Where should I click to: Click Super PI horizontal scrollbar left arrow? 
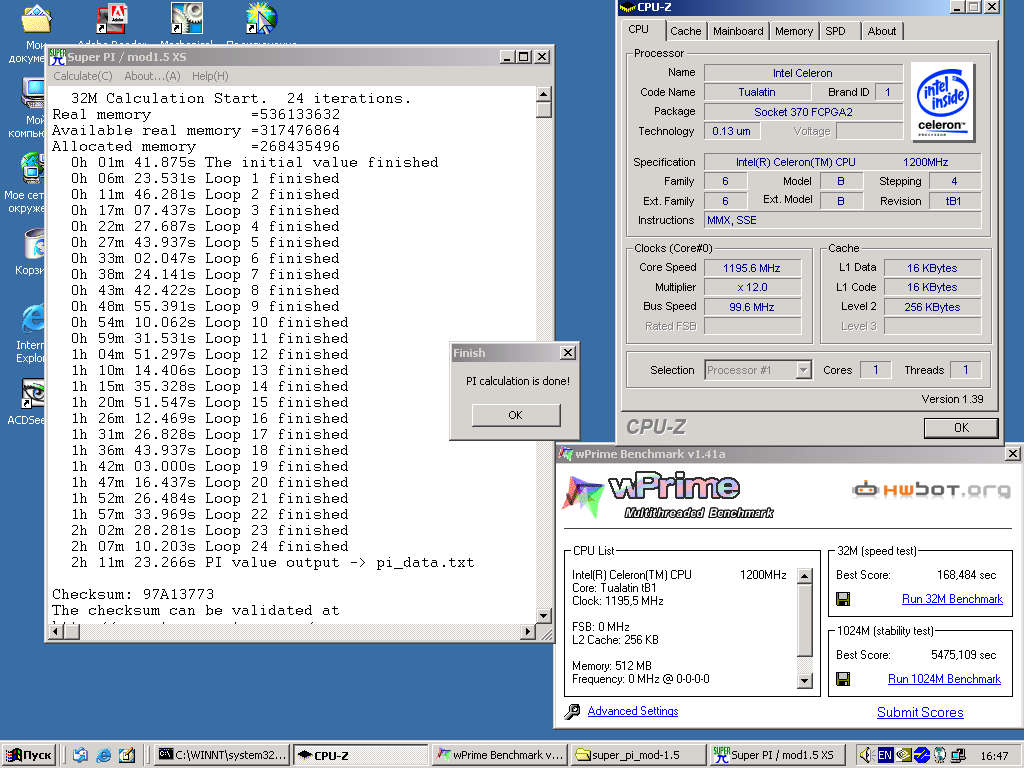(57, 632)
